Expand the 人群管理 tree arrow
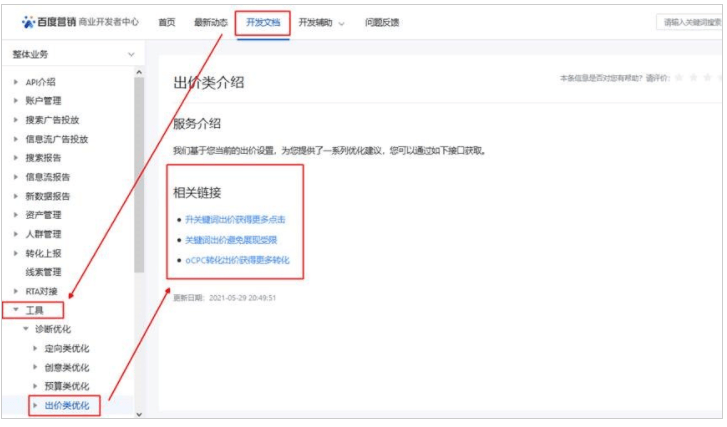The height and width of the screenshot is (427, 727). click(x=16, y=234)
